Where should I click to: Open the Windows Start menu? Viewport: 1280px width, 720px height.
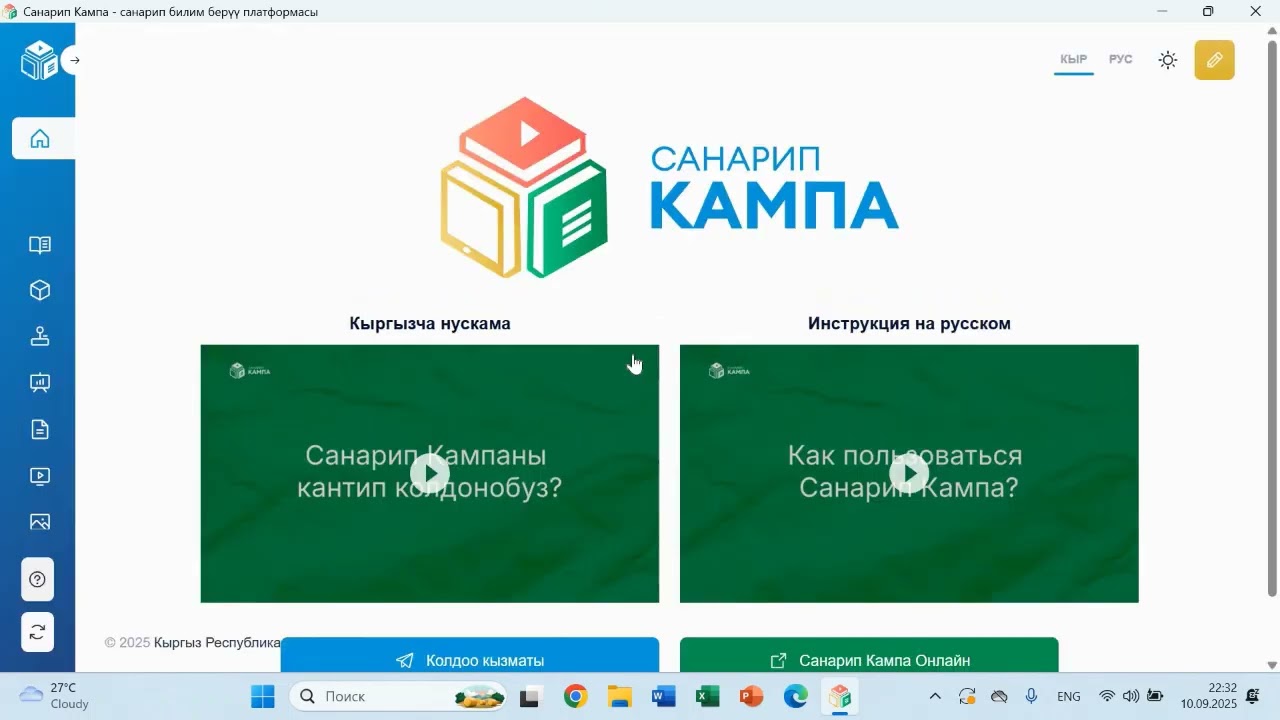coord(263,696)
